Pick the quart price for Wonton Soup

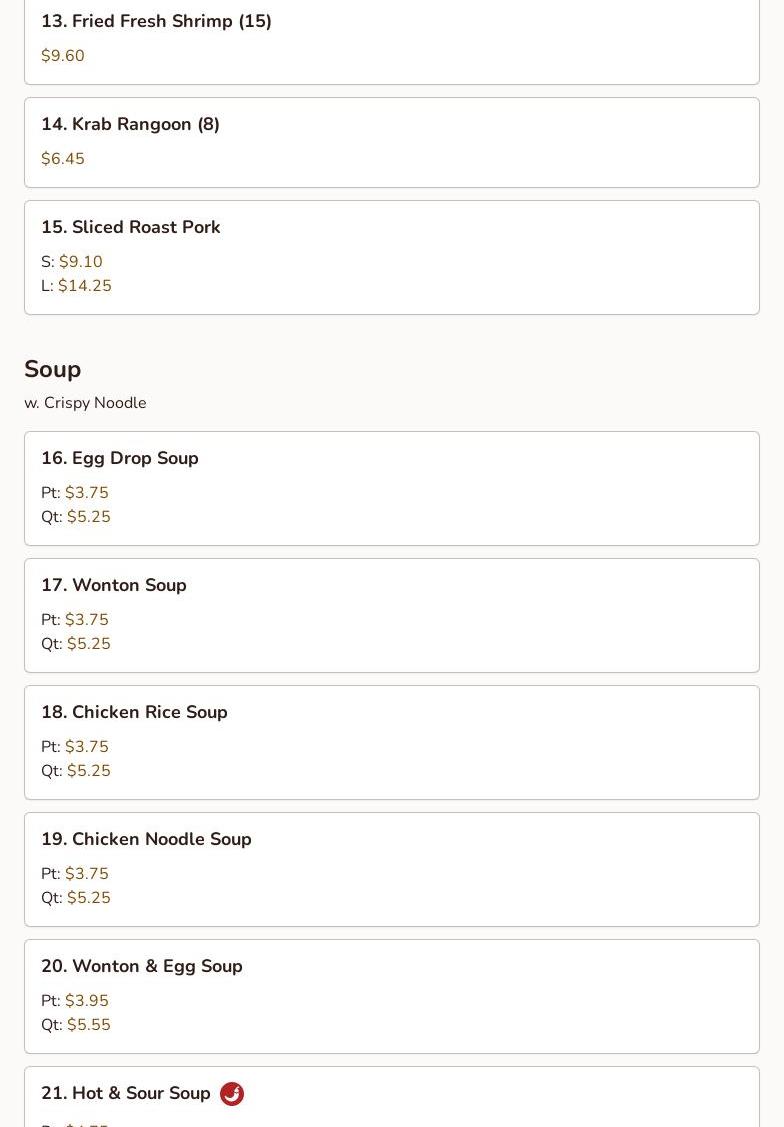(x=88, y=644)
